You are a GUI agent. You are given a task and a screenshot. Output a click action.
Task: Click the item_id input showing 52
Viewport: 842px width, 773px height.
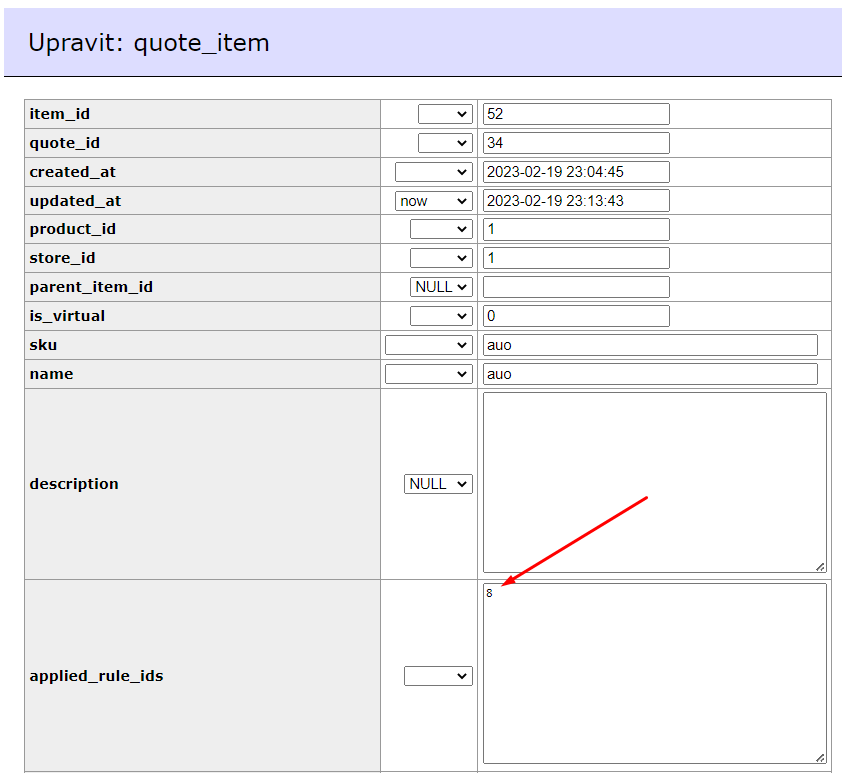[576, 113]
